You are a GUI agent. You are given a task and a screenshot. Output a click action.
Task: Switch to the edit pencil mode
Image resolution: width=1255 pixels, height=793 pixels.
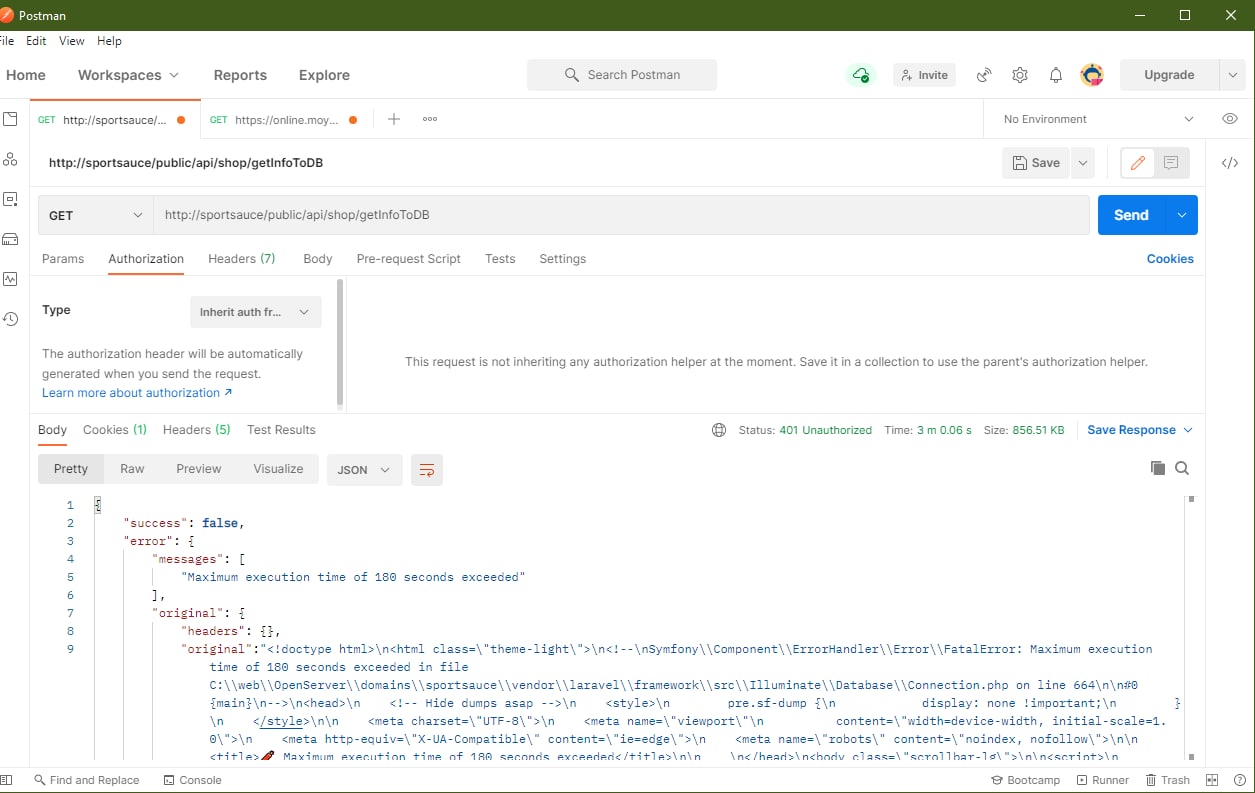pos(1137,163)
